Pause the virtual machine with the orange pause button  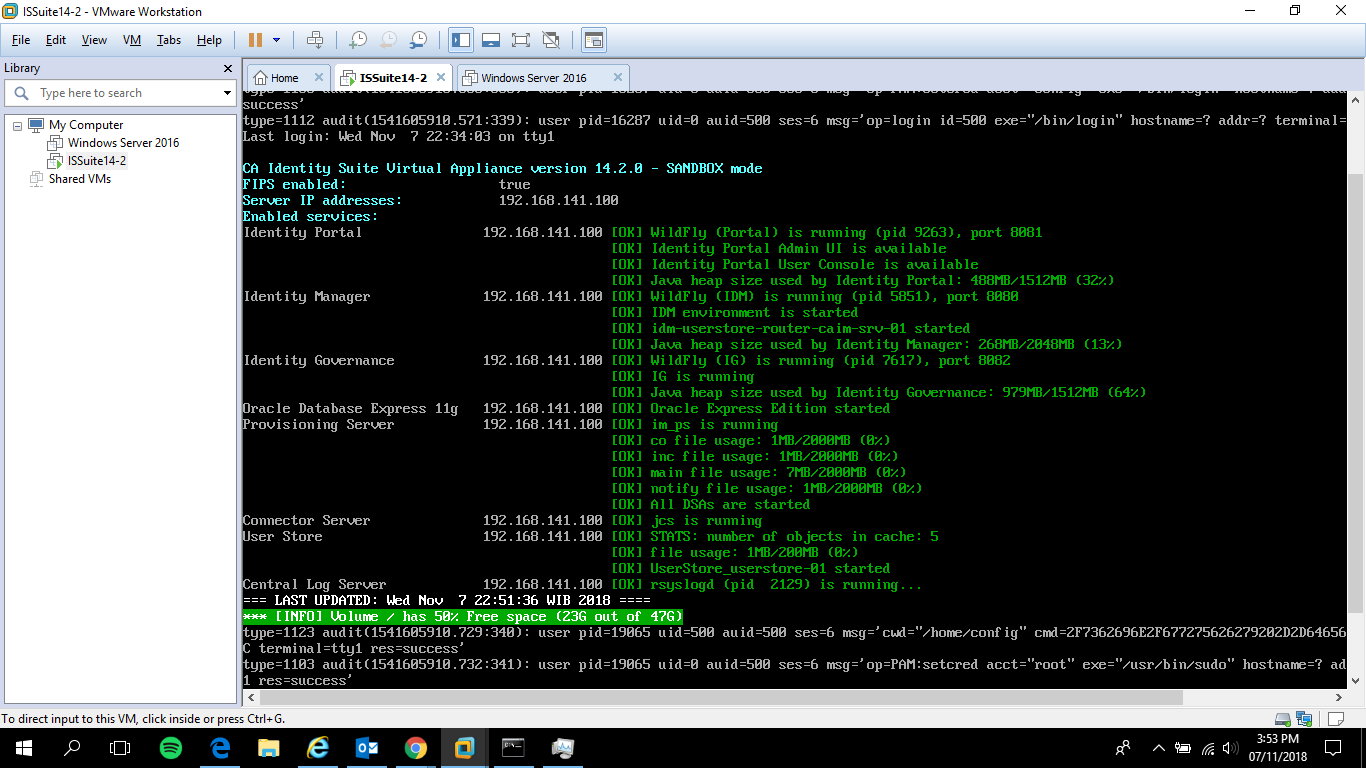click(x=255, y=40)
